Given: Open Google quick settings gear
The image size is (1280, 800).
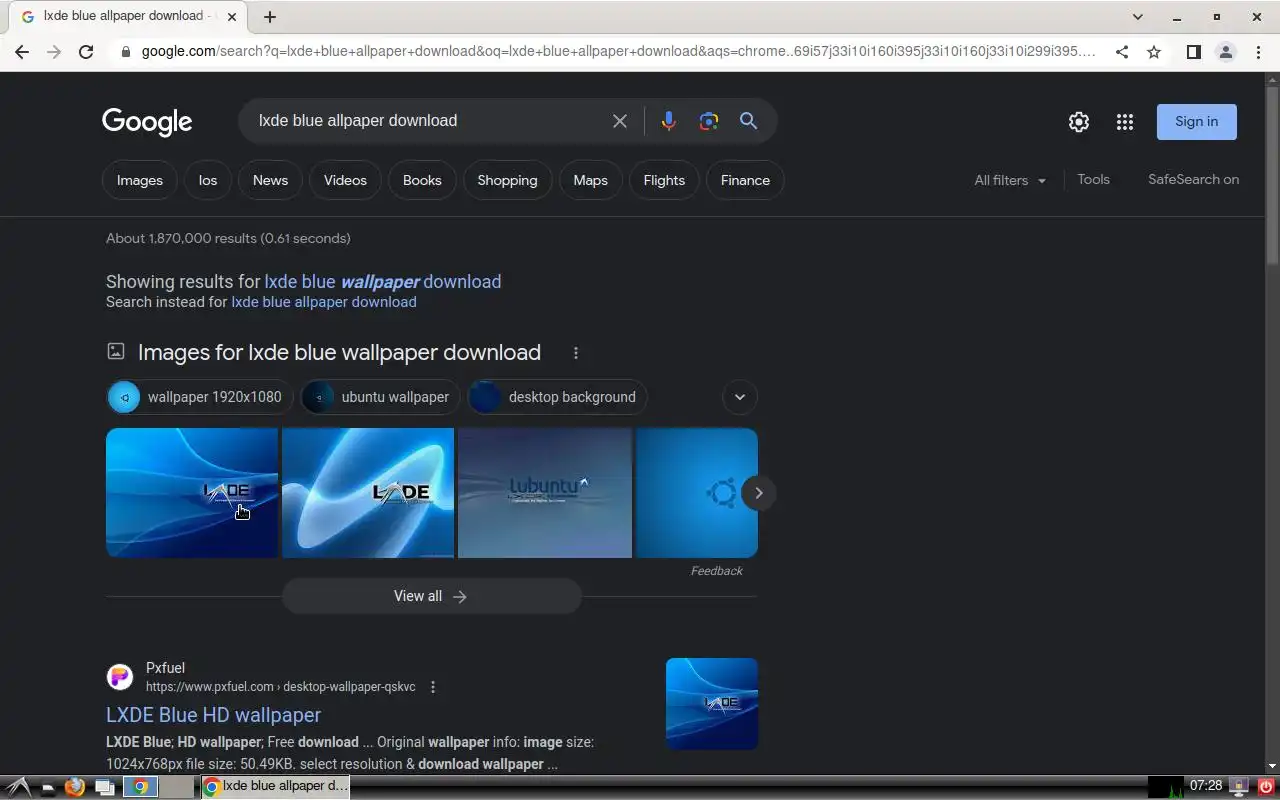Looking at the screenshot, I should (1078, 122).
